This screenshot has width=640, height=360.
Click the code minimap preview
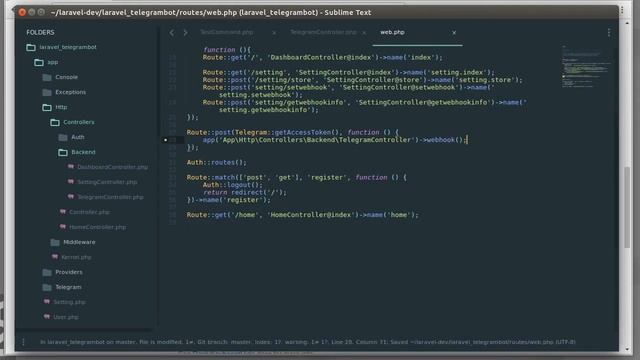[586, 67]
